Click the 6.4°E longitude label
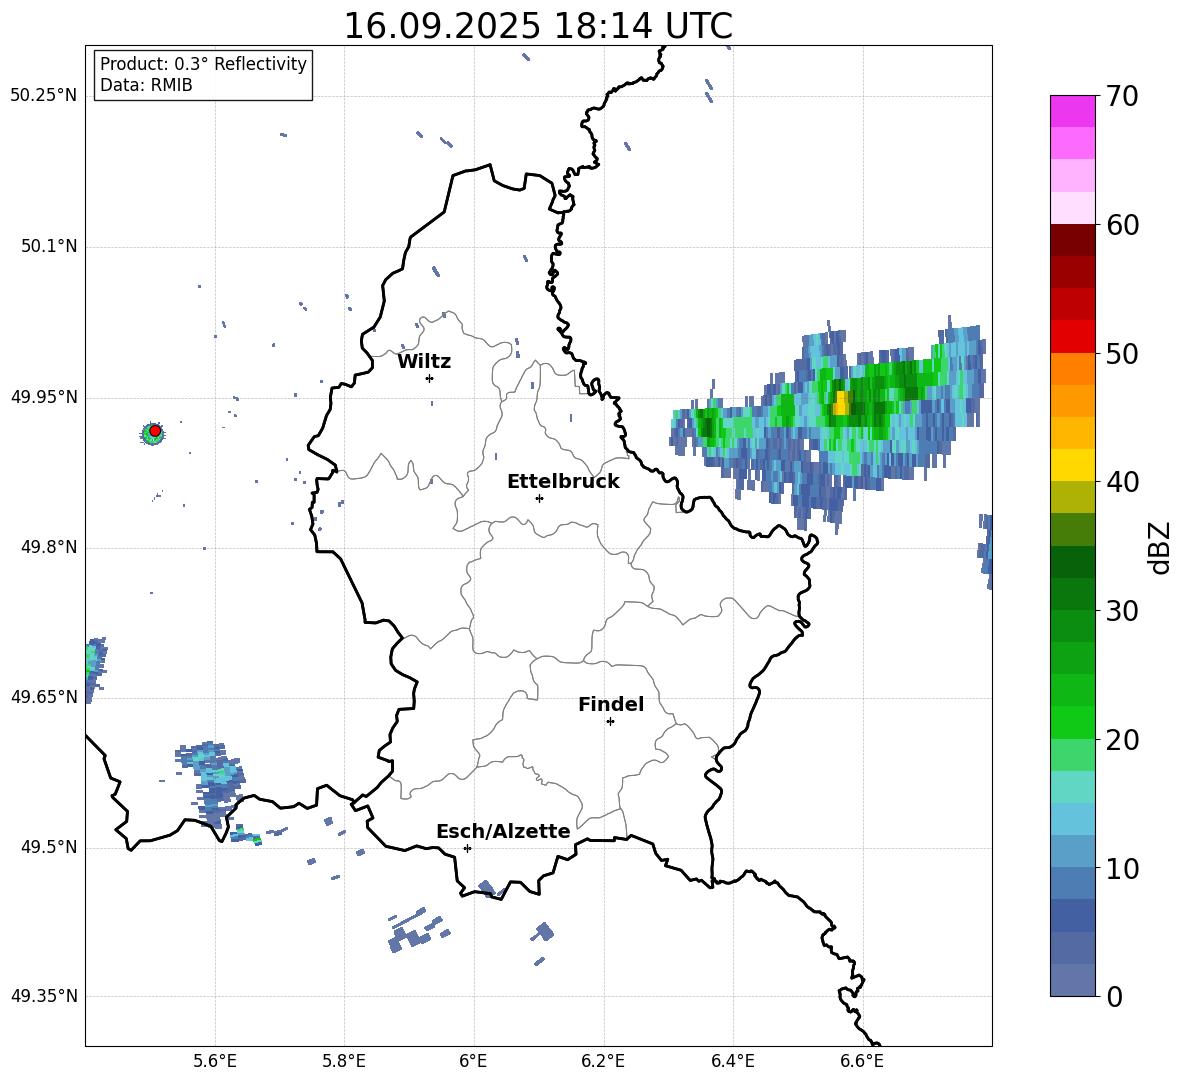This screenshot has width=1184, height=1081. [x=732, y=1061]
